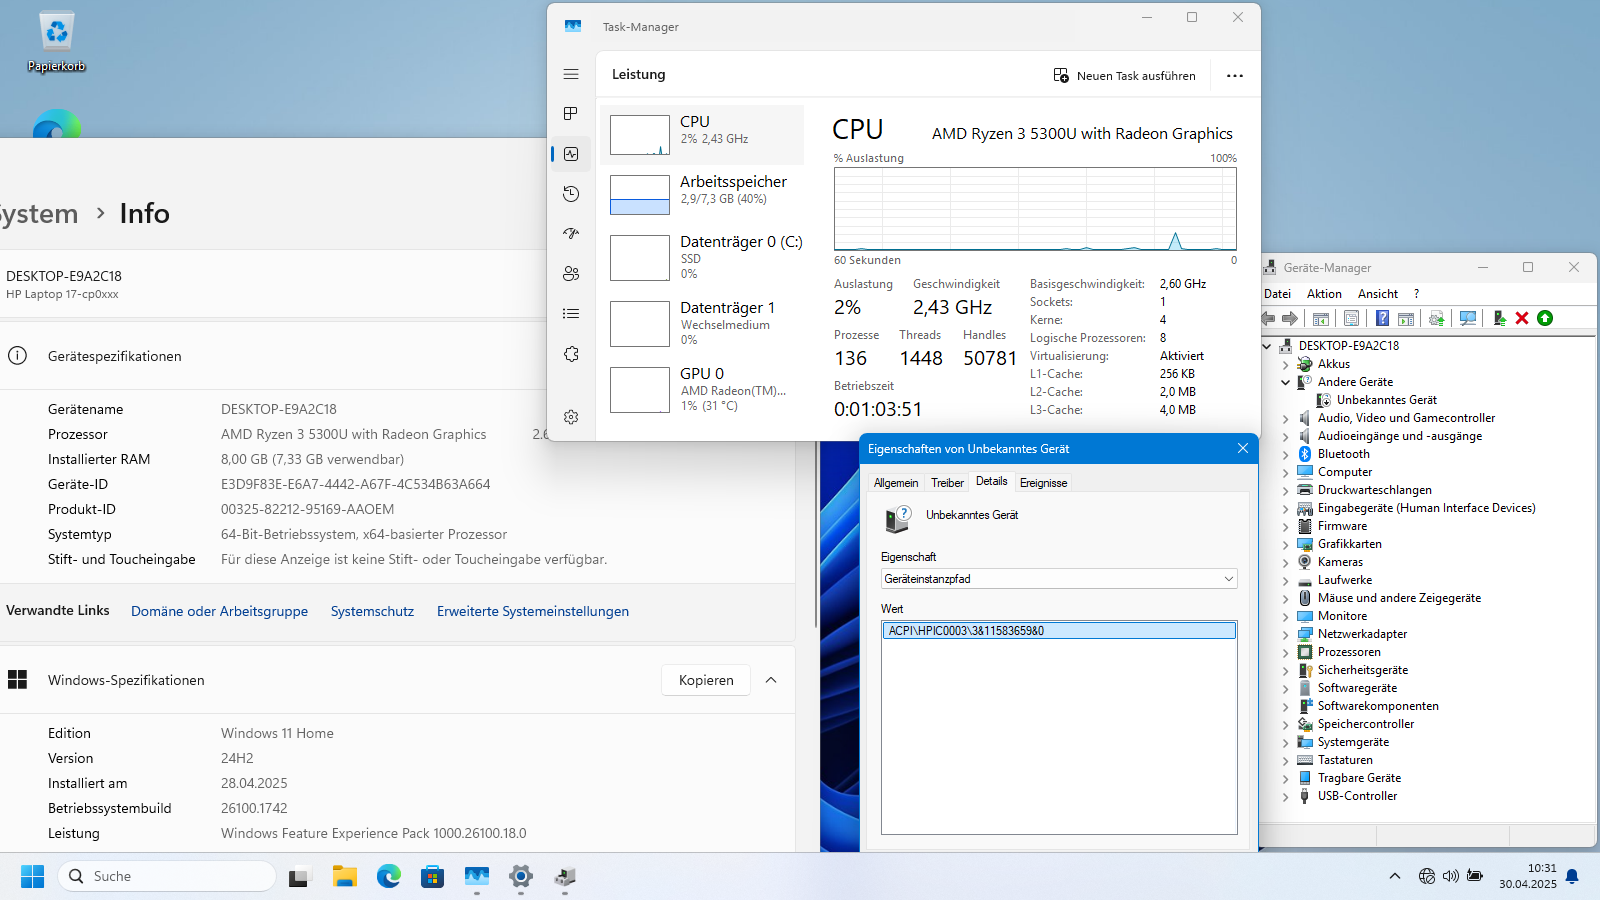
Task: Toggle console tree pane icon in Geräte-Manager
Action: tap(1321, 318)
